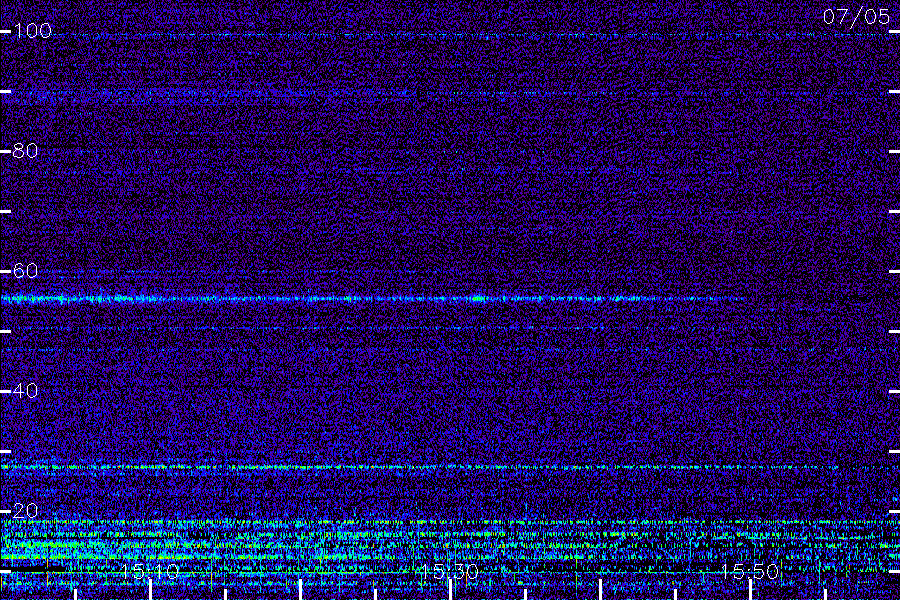Click the 20 frequency axis label

[25, 510]
